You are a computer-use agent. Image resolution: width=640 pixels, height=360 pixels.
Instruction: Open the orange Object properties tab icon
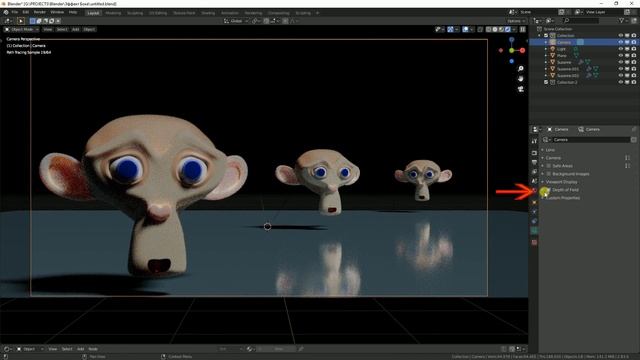pyautogui.click(x=534, y=202)
